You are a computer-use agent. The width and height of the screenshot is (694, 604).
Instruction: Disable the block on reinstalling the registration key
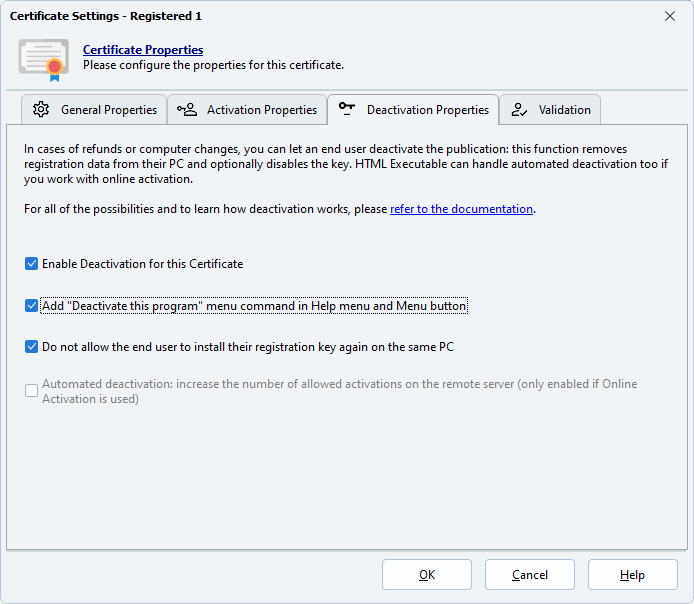(x=32, y=347)
